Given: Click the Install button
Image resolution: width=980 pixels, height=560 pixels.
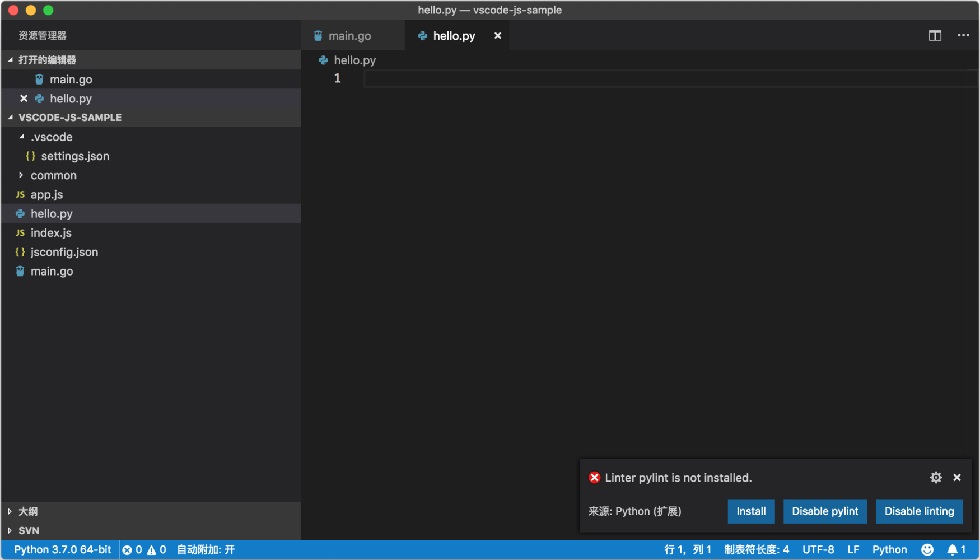Looking at the screenshot, I should (x=751, y=511).
